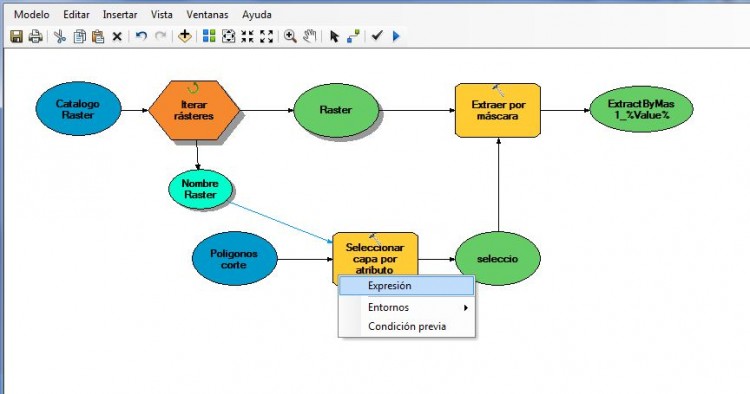The width and height of the screenshot is (750, 394).
Task: Click the Copy icon
Action: (x=79, y=36)
